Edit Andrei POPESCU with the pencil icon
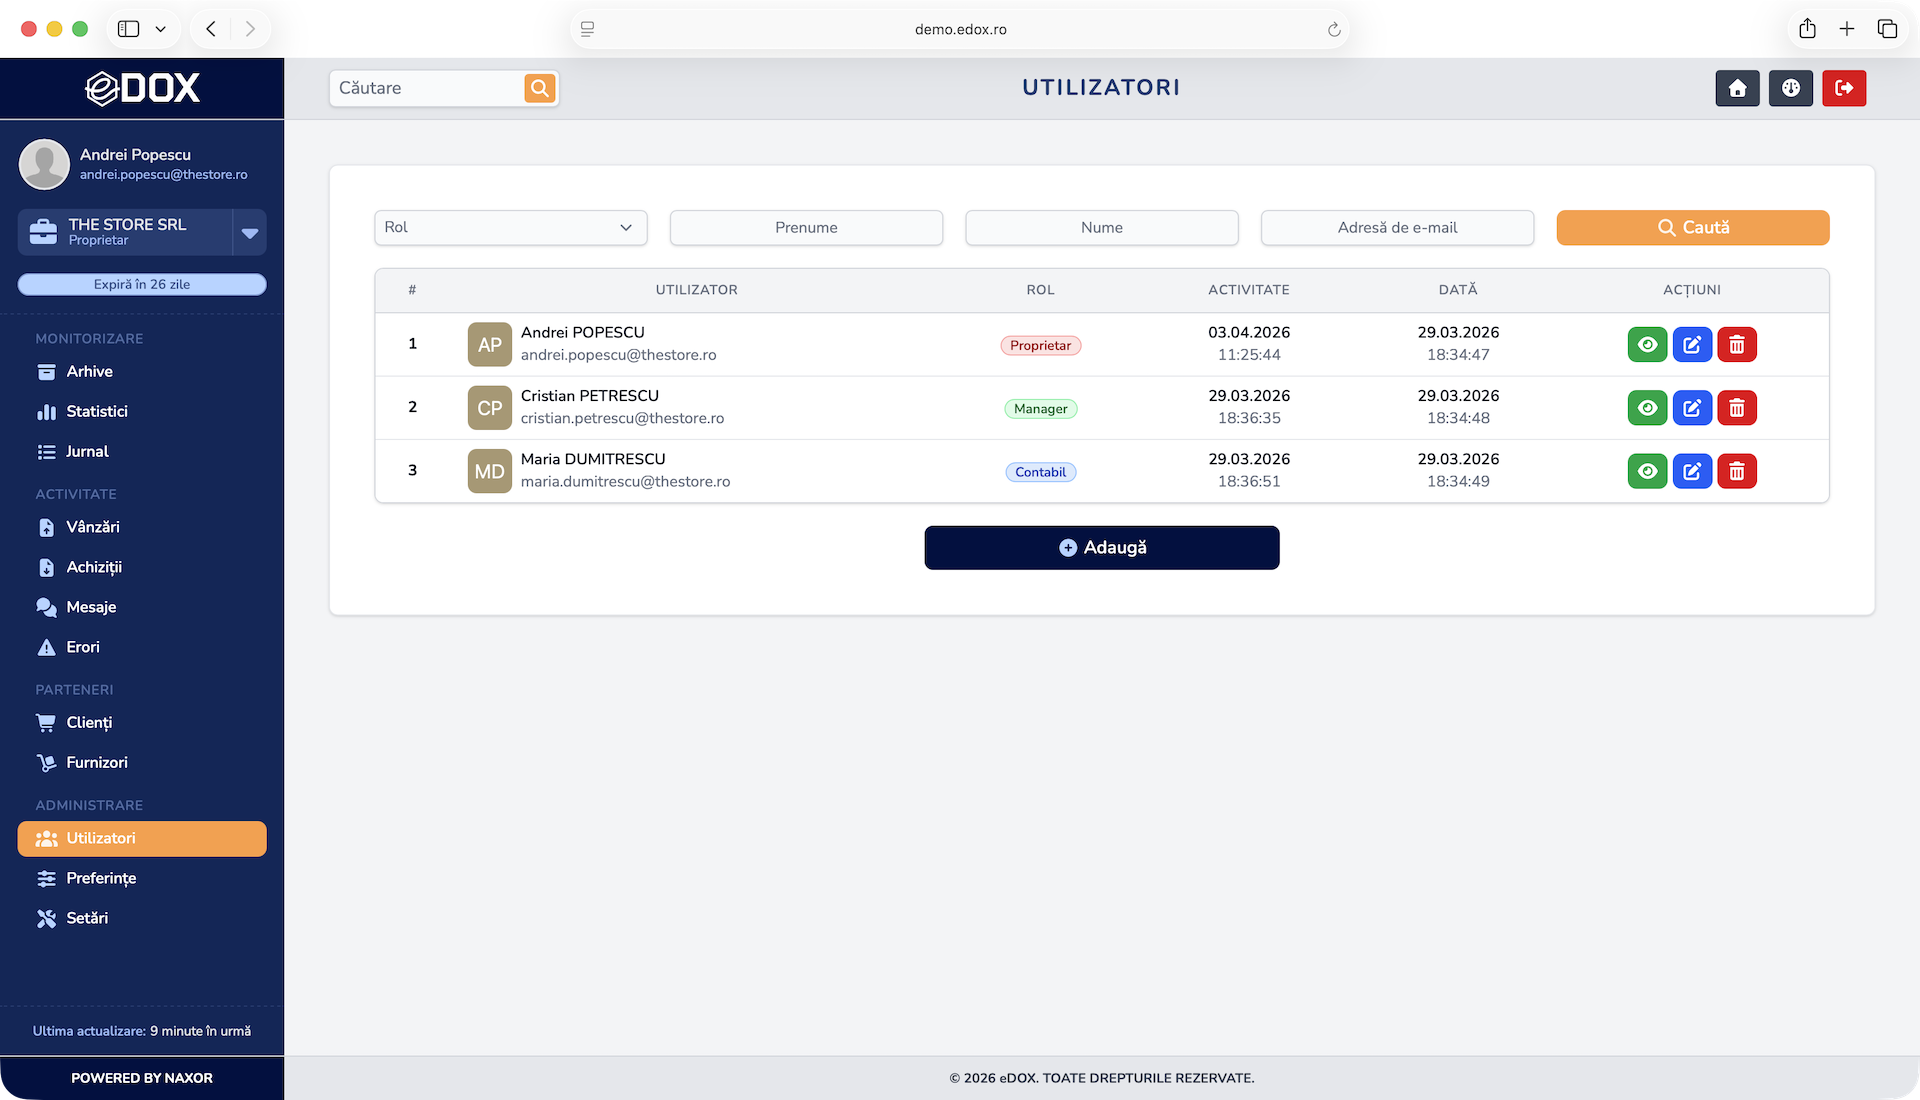Screen dimensions: 1920x1100 coord(1692,345)
